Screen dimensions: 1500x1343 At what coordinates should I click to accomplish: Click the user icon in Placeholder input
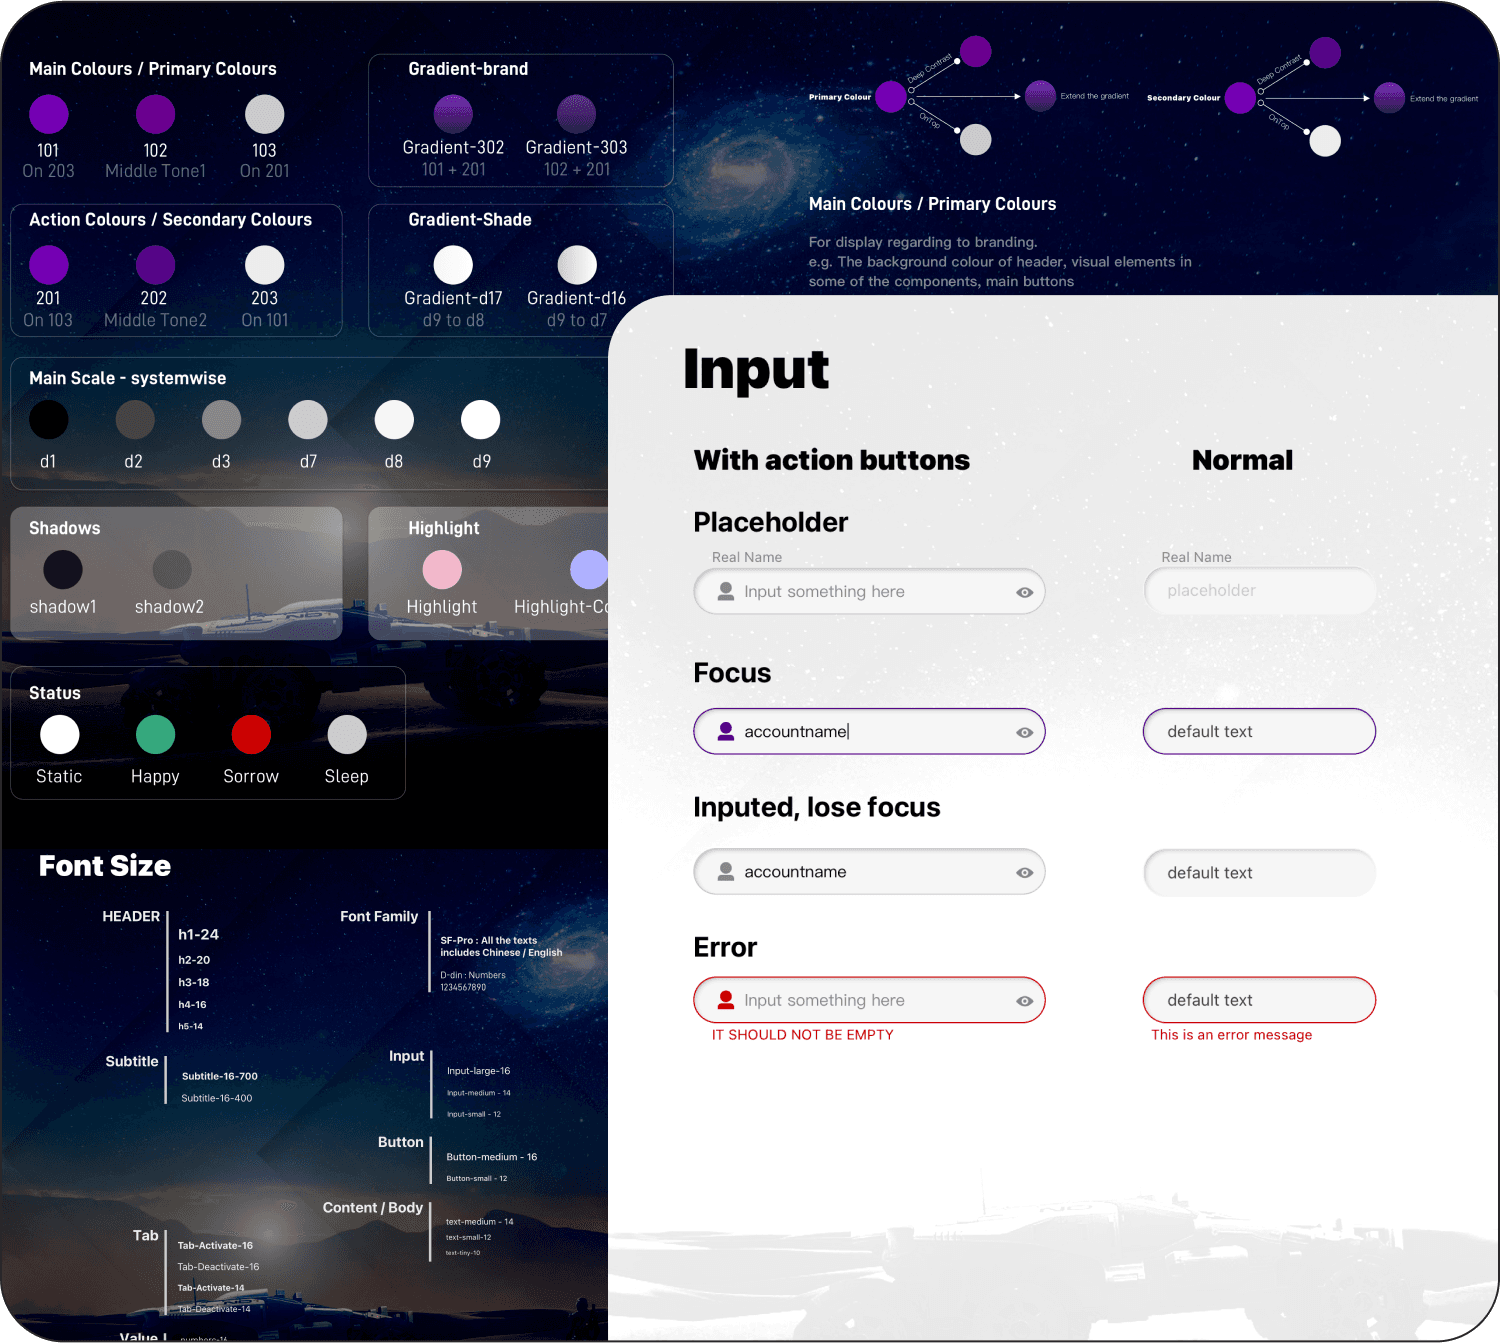[726, 592]
